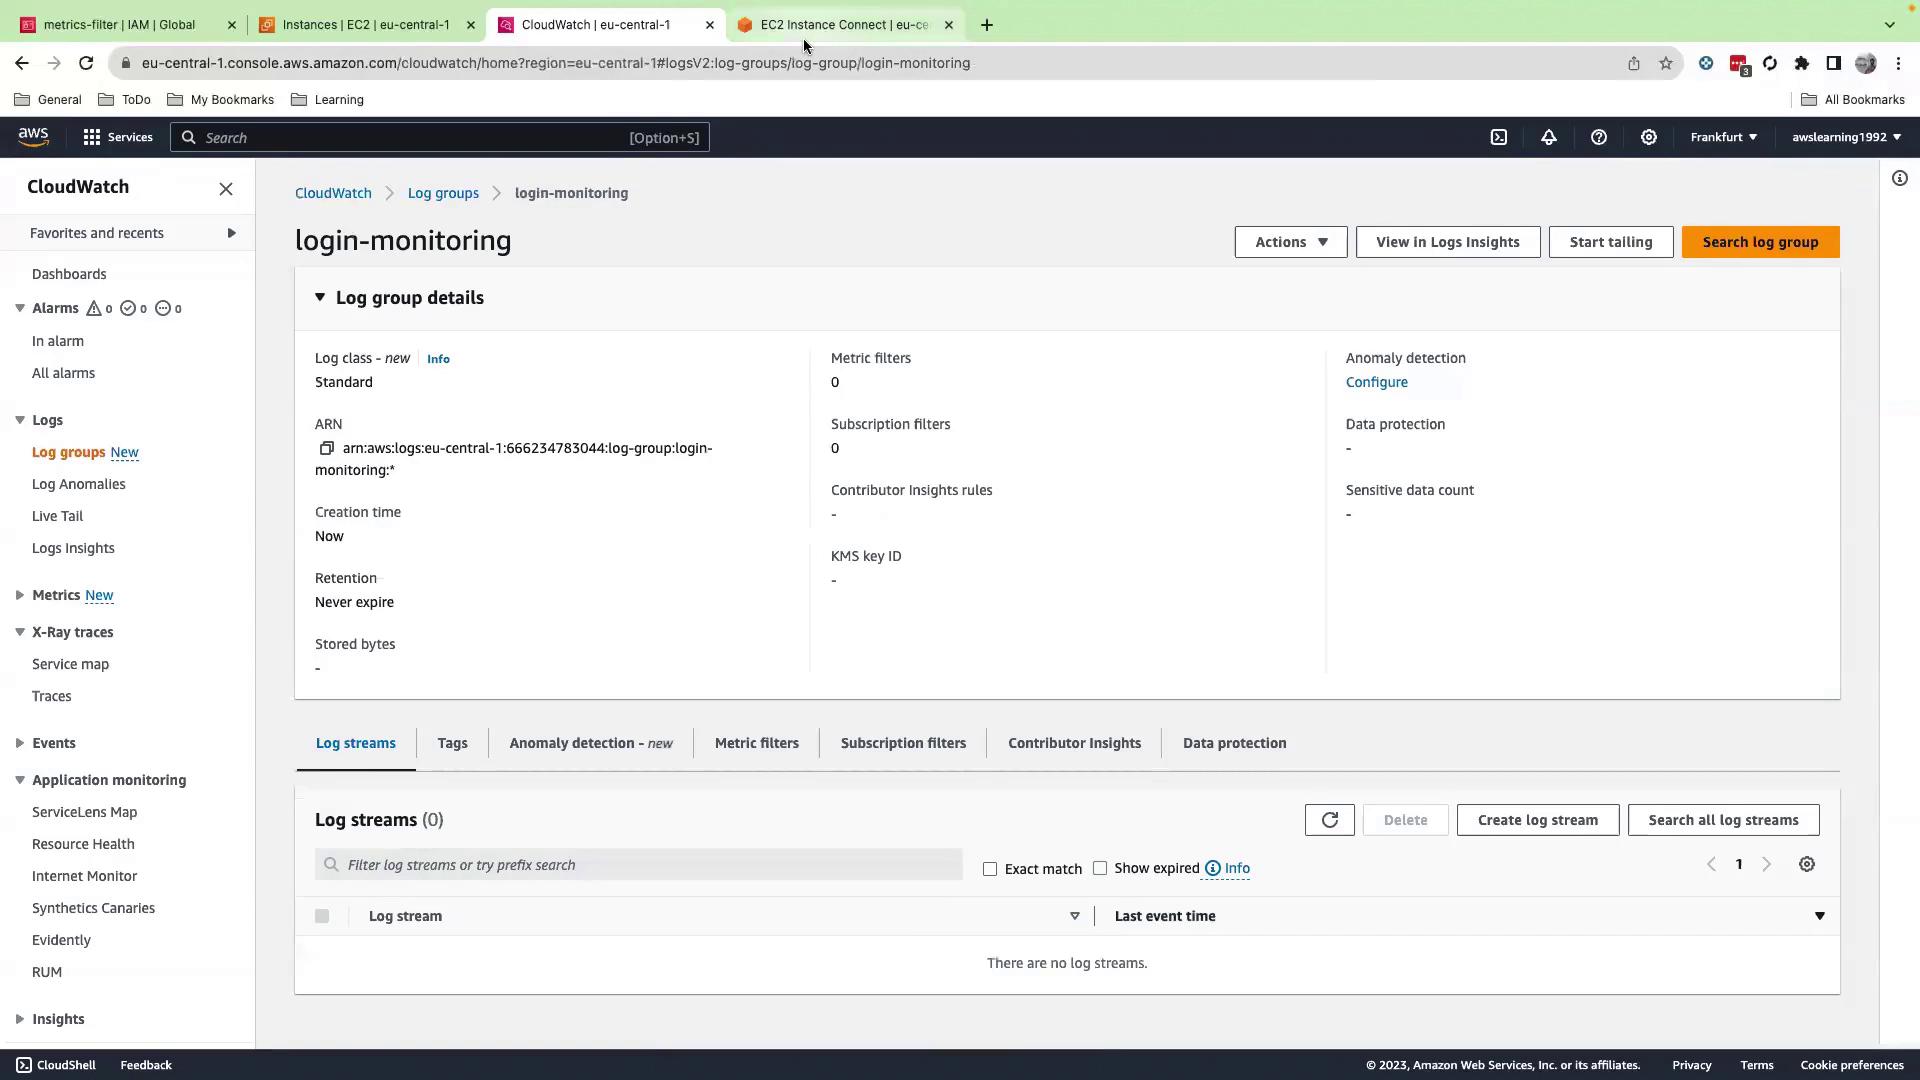
Task: Copy the log group ARN
Action: click(x=326, y=448)
